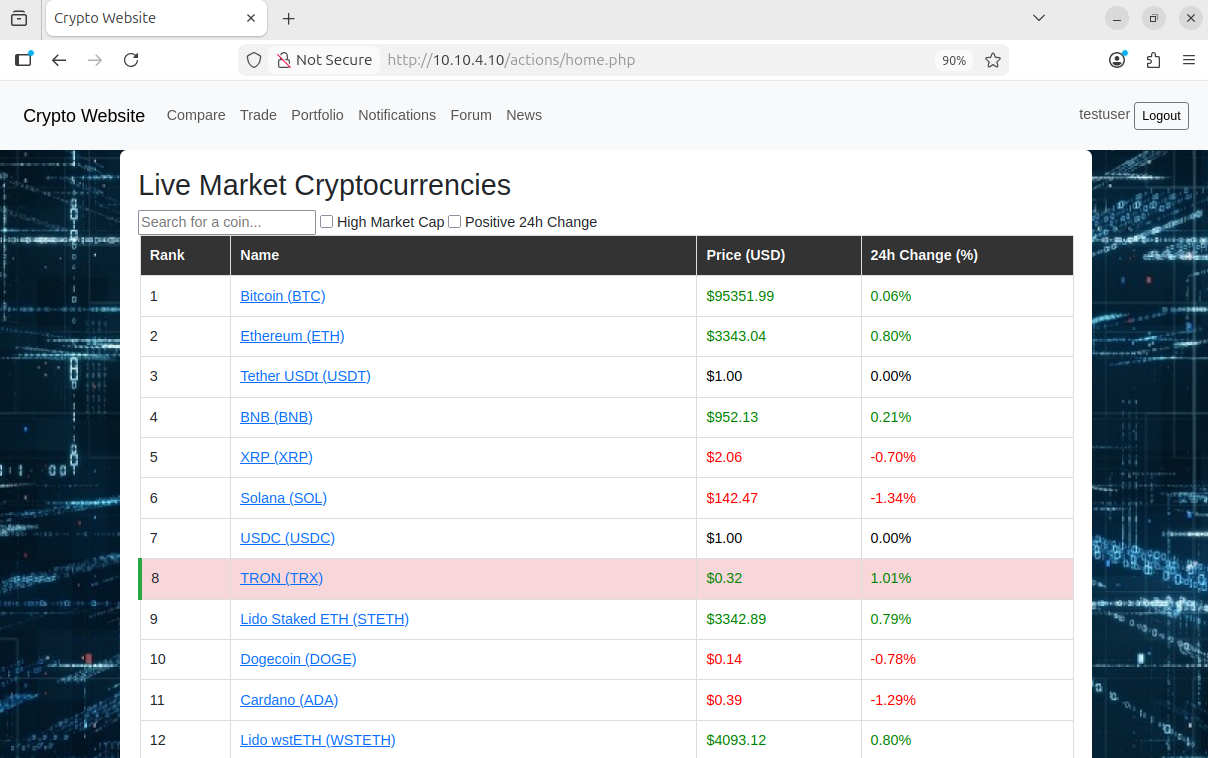1208x758 pixels.
Task: Open the Bitcoin (BTC) link
Action: pyautogui.click(x=283, y=296)
